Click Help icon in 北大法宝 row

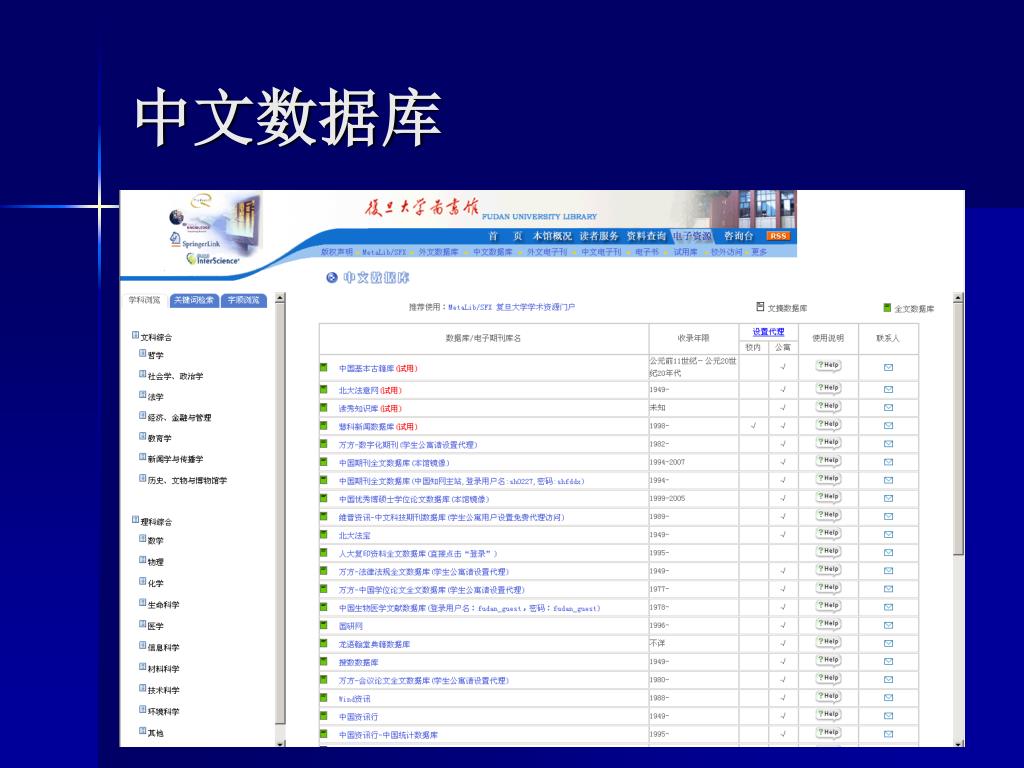[x=828, y=534]
